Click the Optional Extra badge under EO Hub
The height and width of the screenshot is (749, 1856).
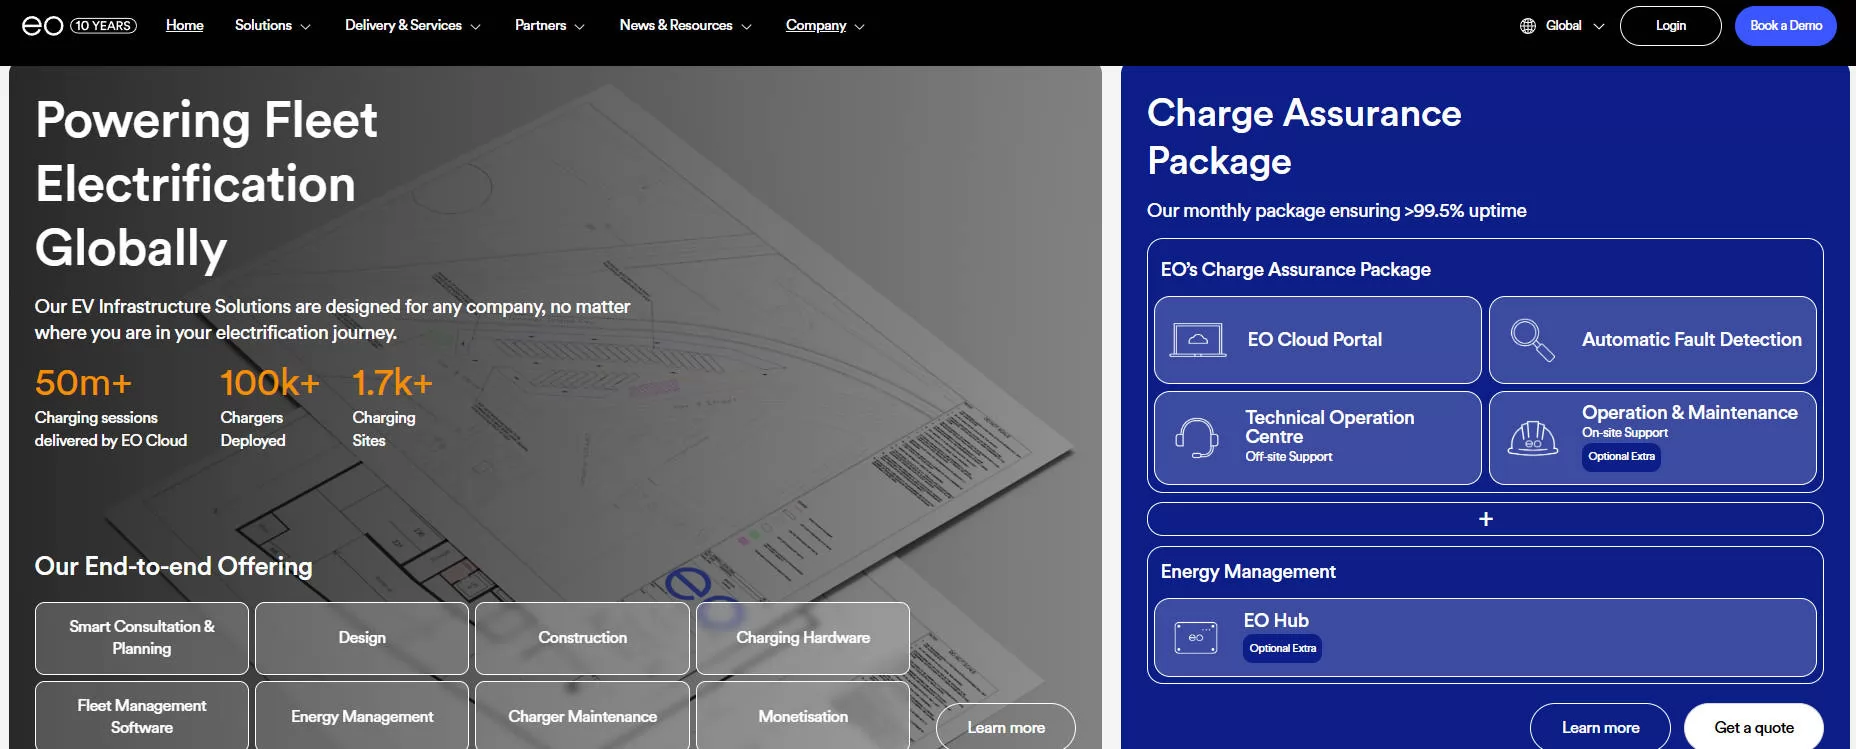[x=1283, y=648]
